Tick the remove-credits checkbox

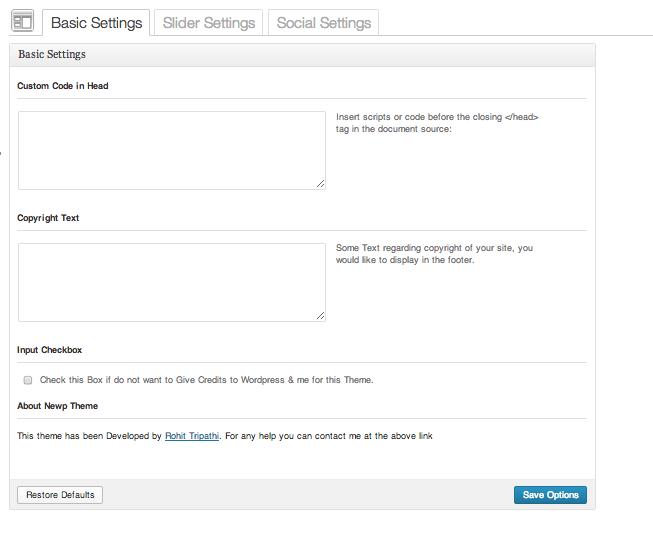click(x=28, y=380)
